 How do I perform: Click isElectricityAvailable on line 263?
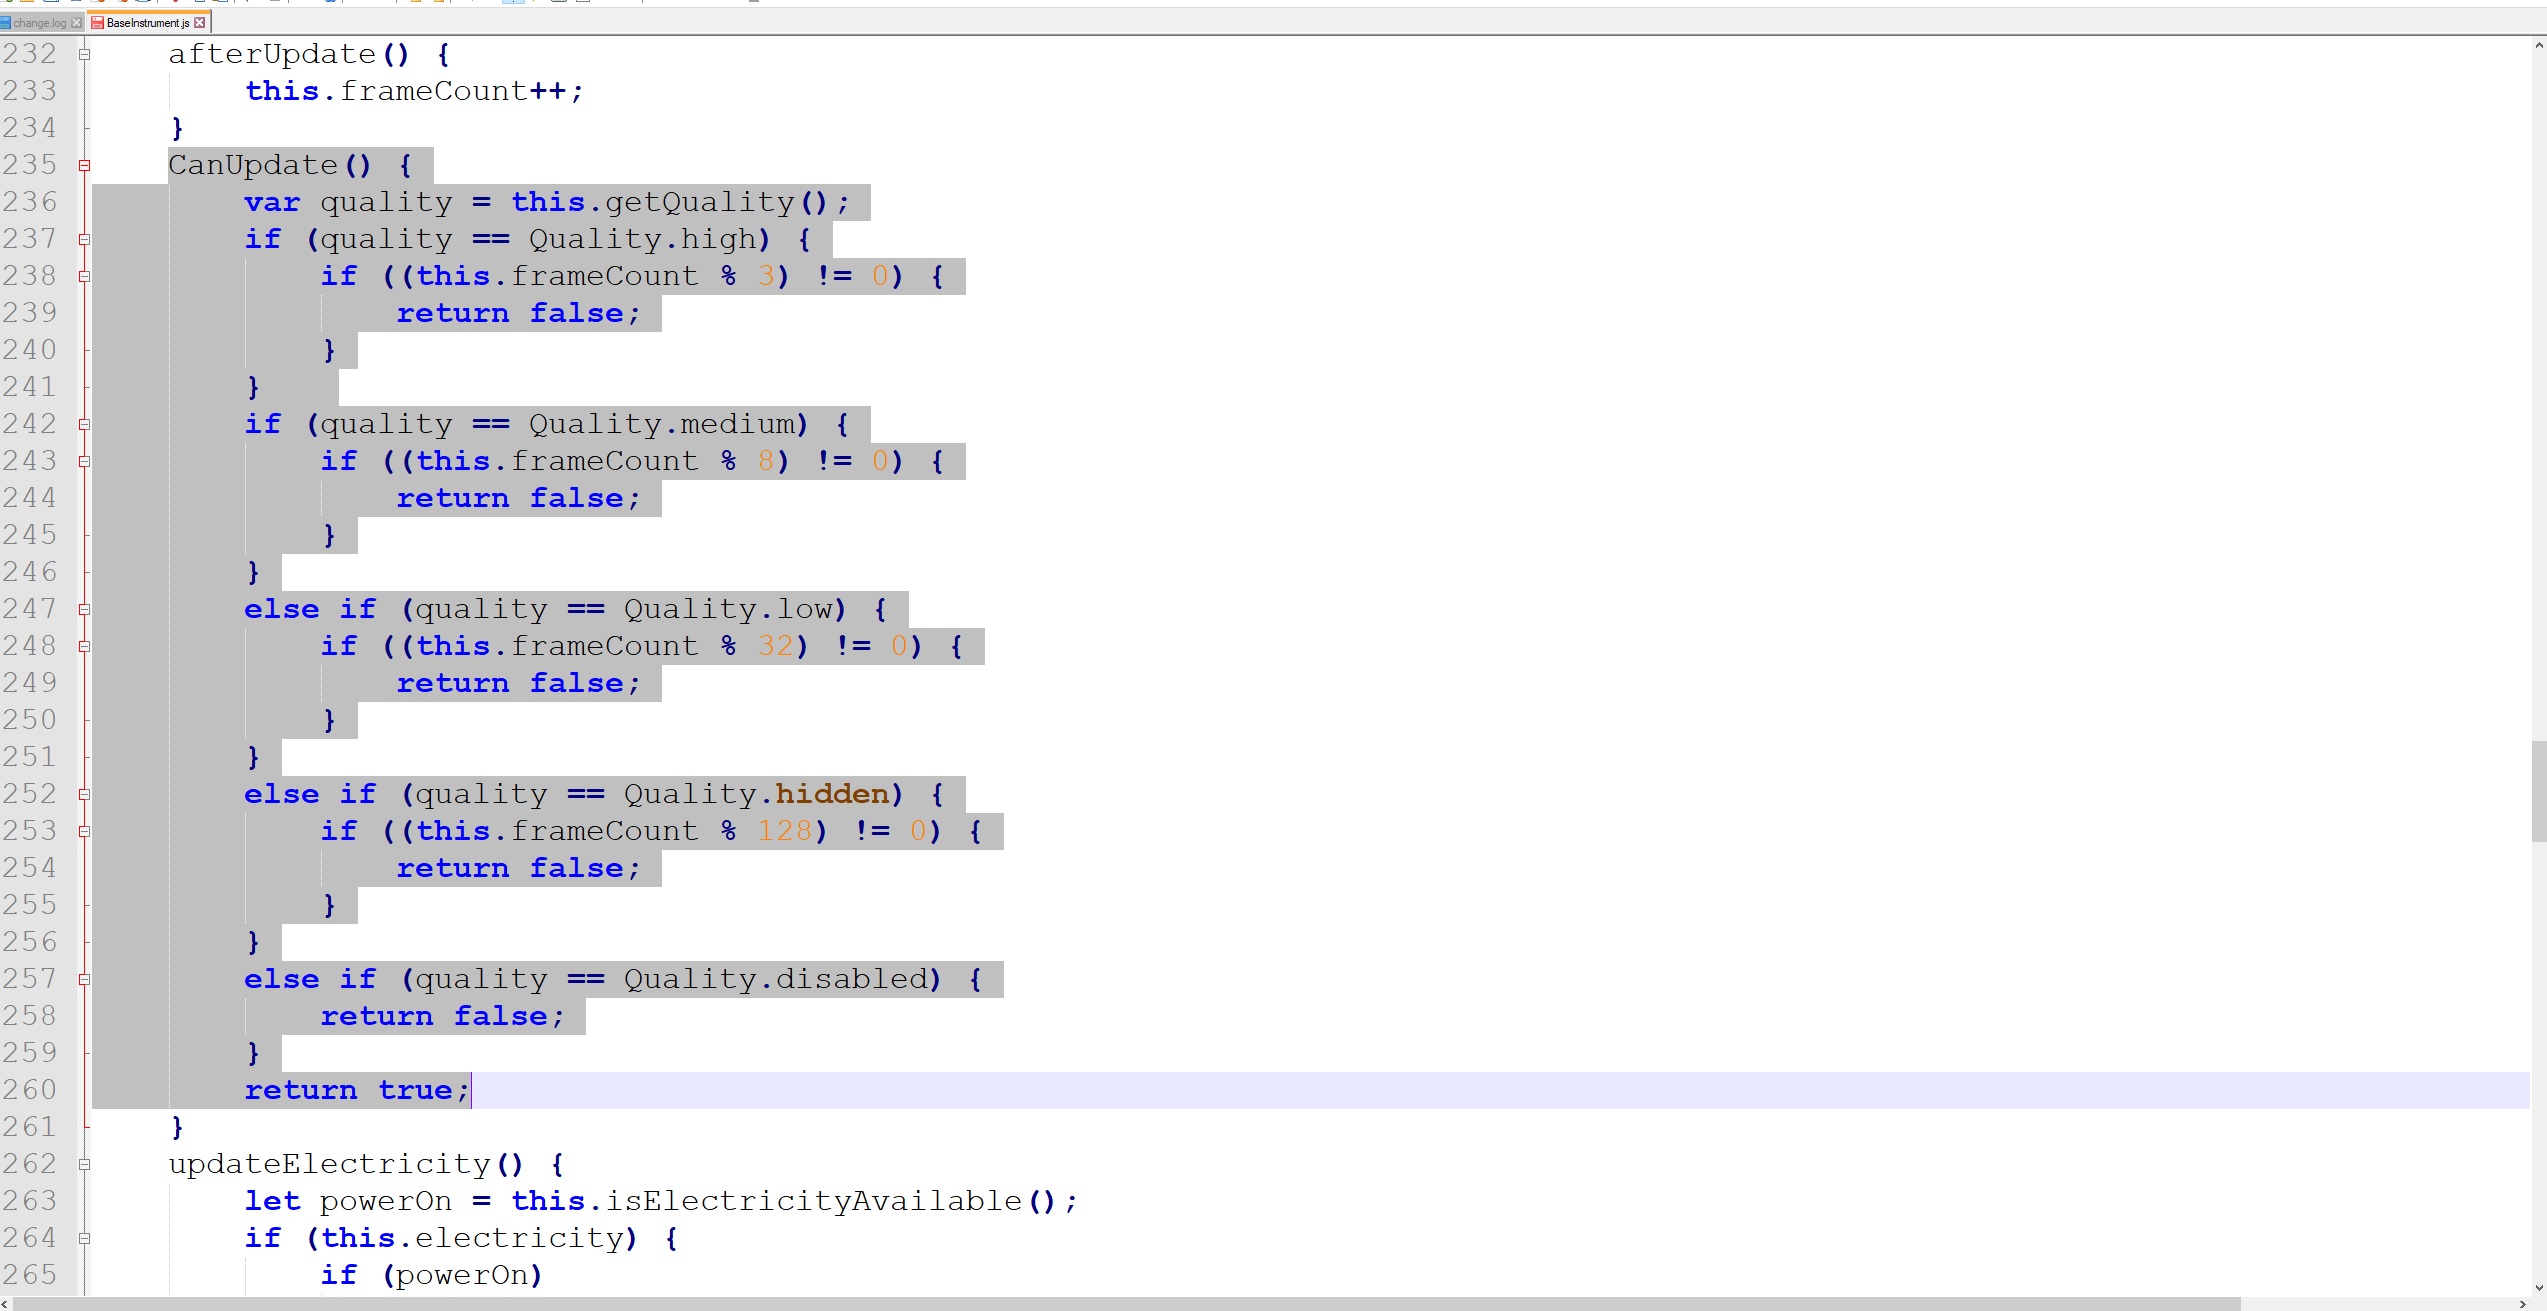point(814,1201)
